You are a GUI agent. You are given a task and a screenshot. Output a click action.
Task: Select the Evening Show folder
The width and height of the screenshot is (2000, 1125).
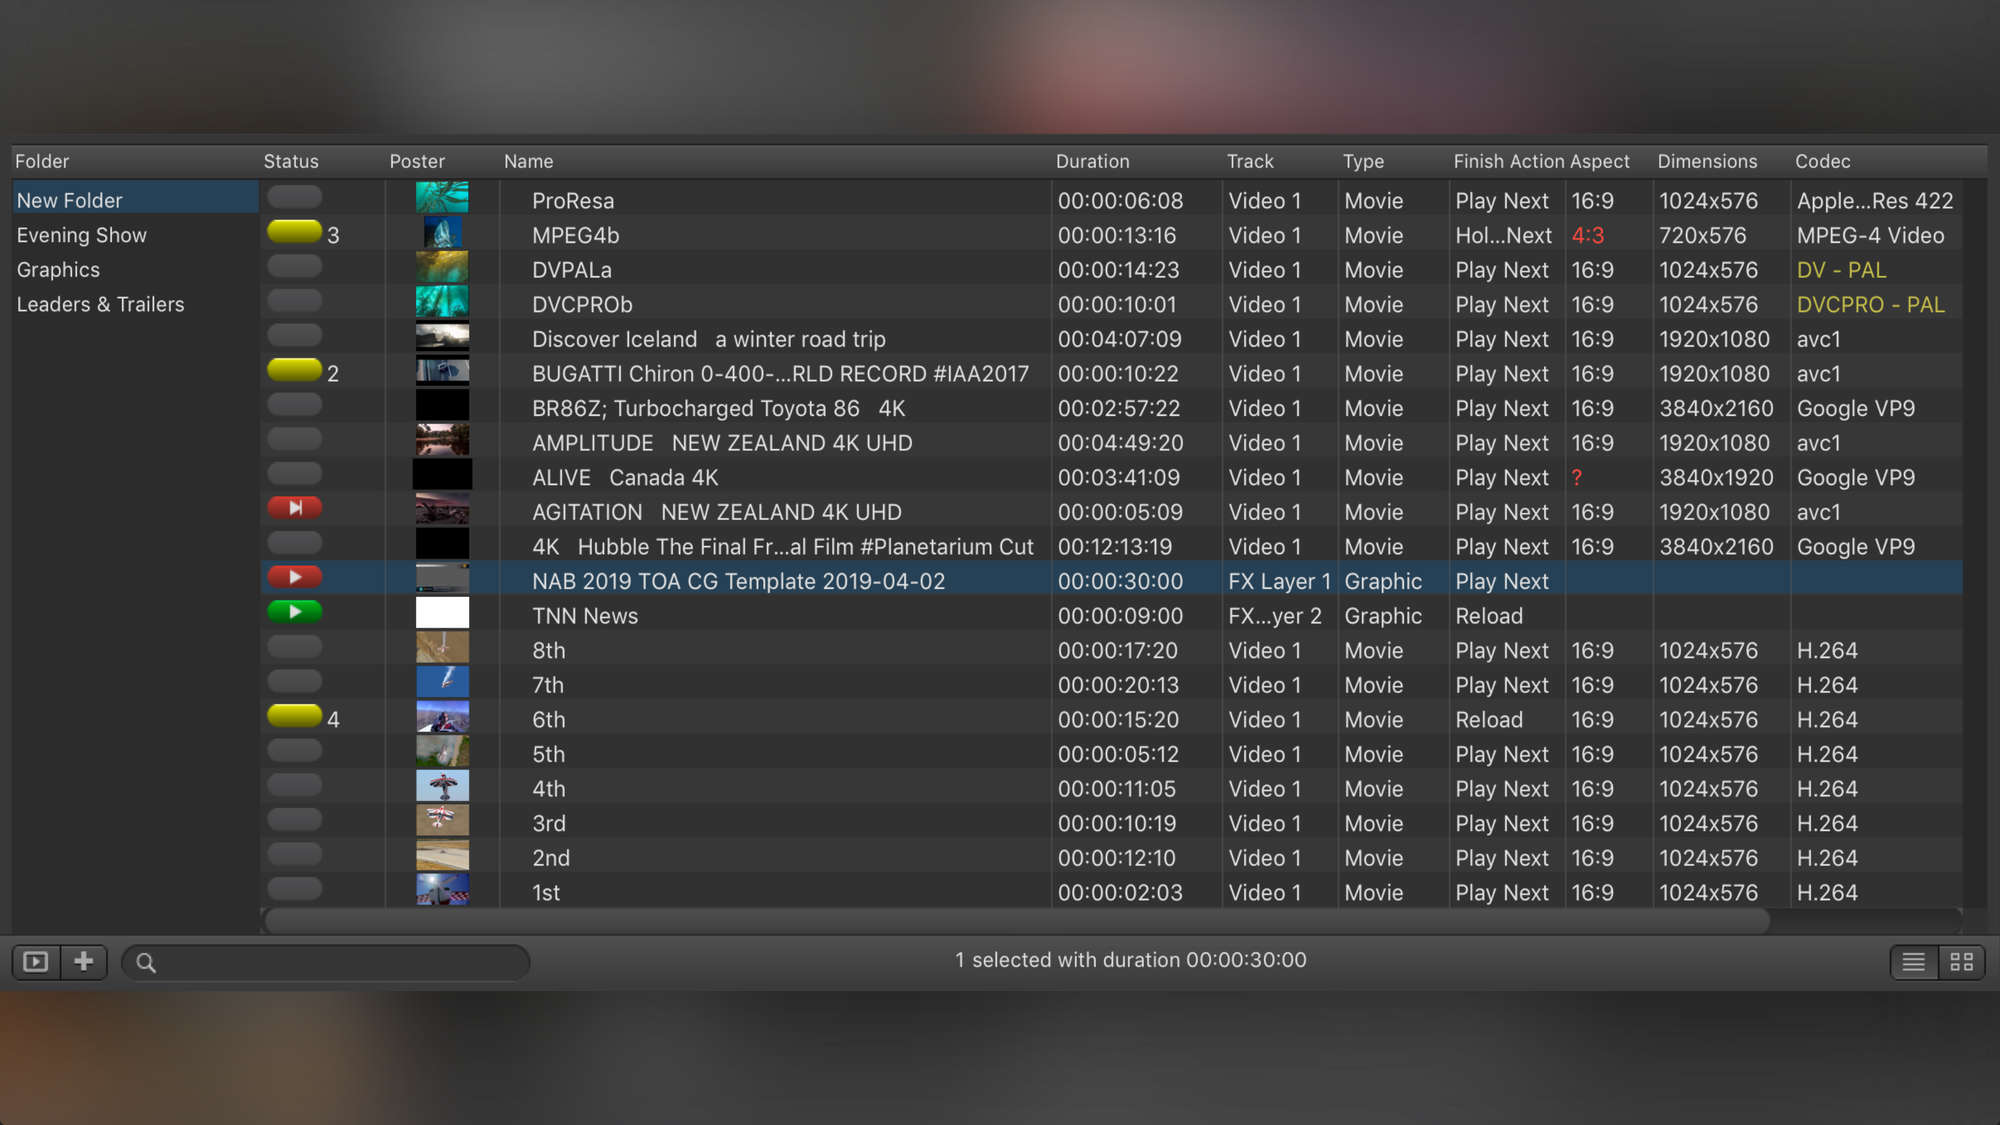point(82,235)
